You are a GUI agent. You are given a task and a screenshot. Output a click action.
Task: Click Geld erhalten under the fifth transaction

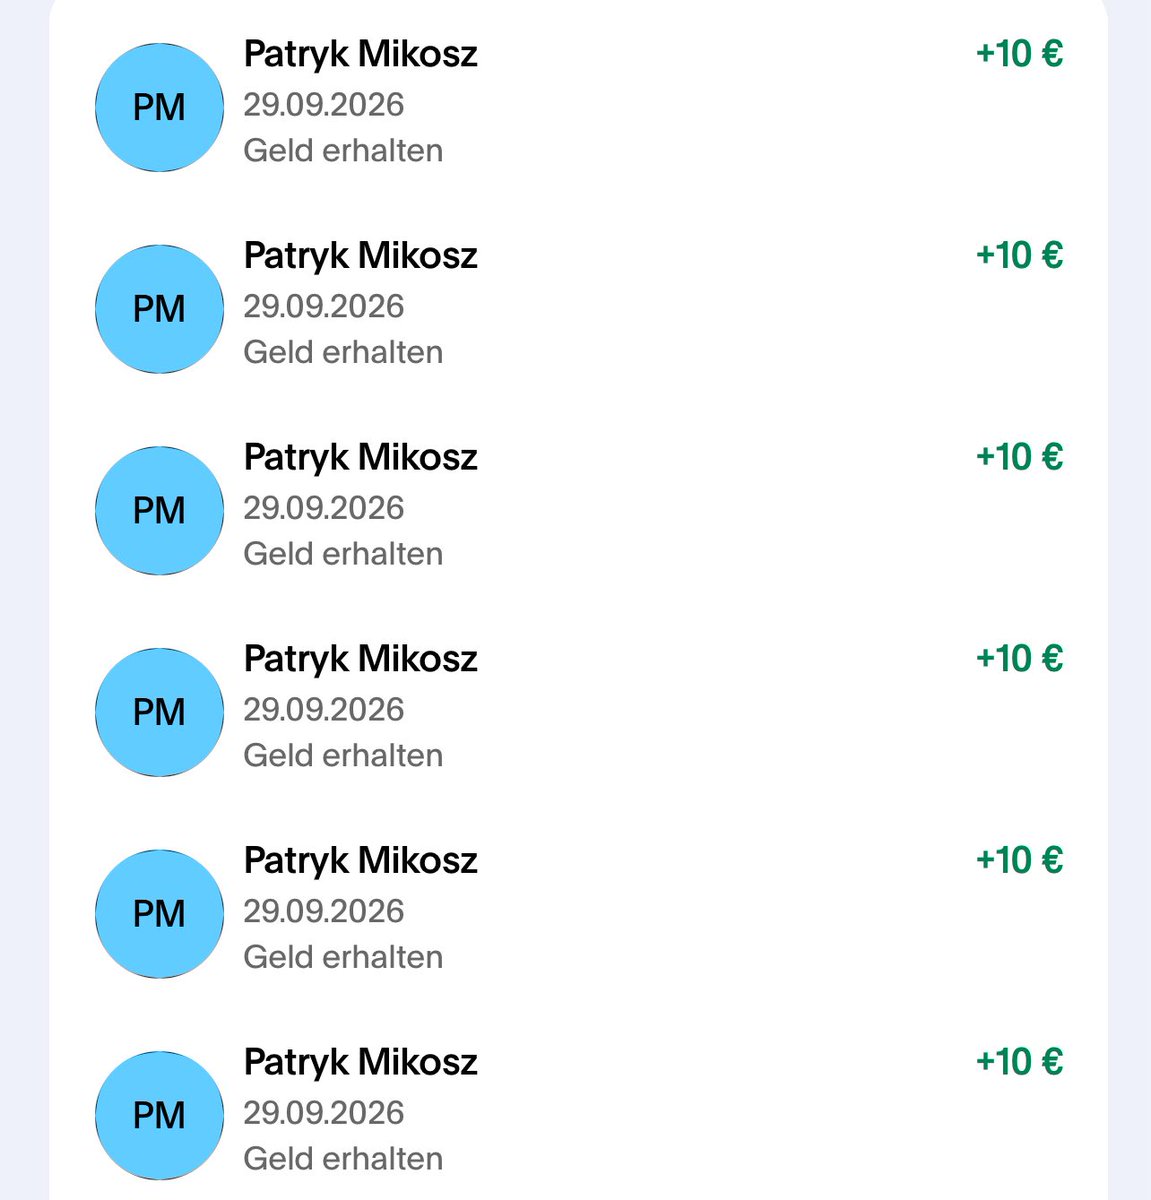343,957
